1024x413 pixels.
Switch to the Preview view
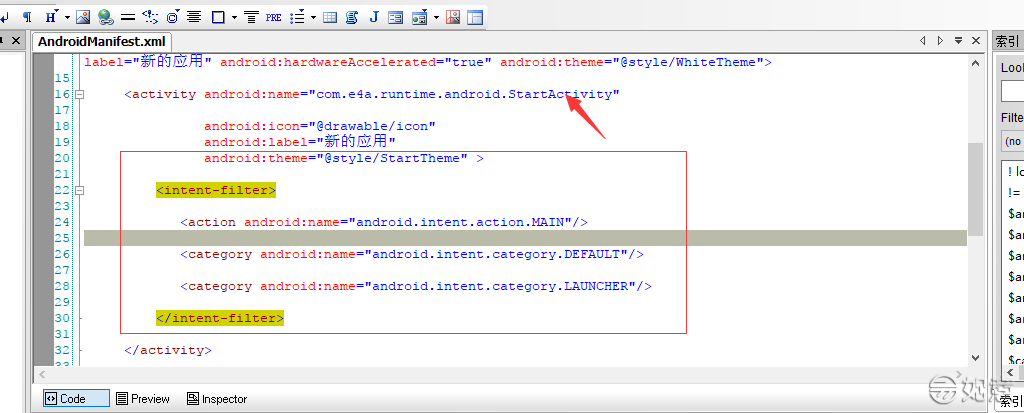point(142,398)
